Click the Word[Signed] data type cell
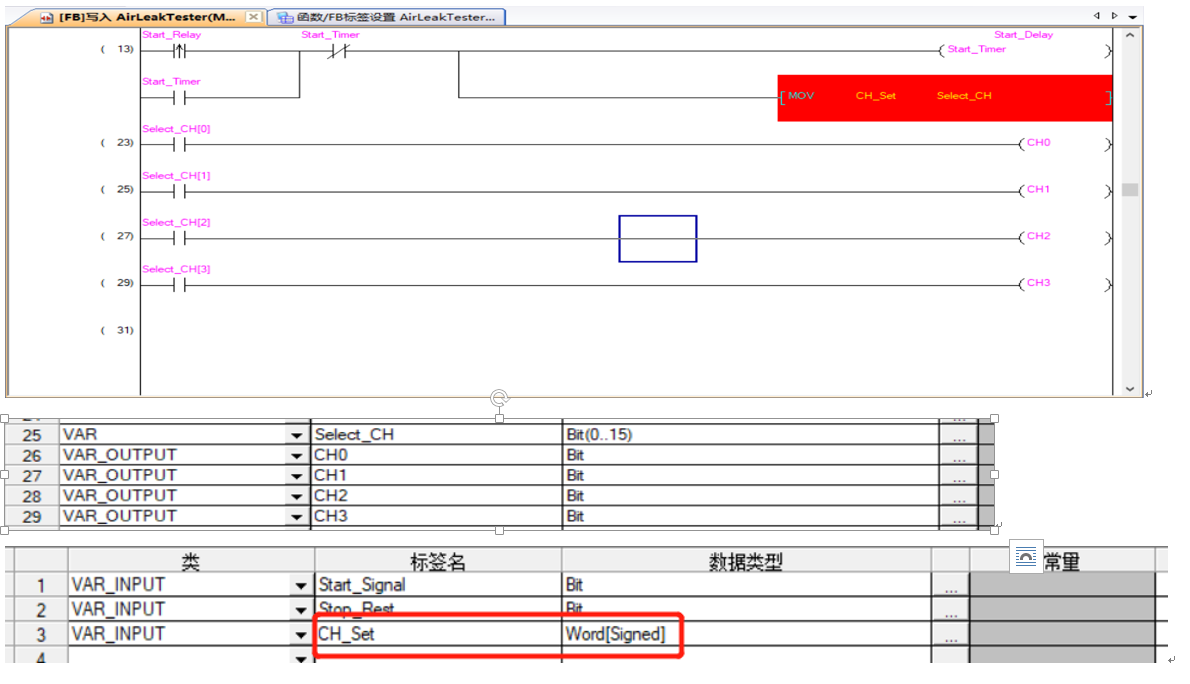Screen dimensions: 1190x684 (615, 634)
